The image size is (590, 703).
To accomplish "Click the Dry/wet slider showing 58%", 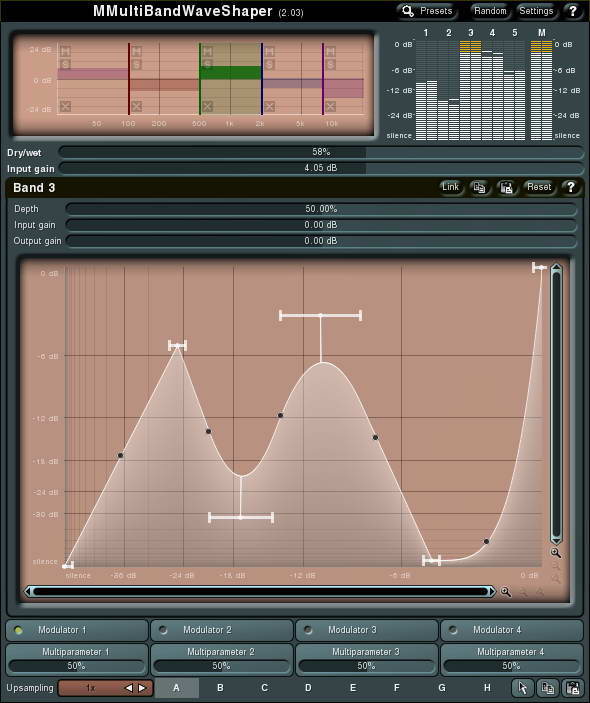I will pos(321,152).
